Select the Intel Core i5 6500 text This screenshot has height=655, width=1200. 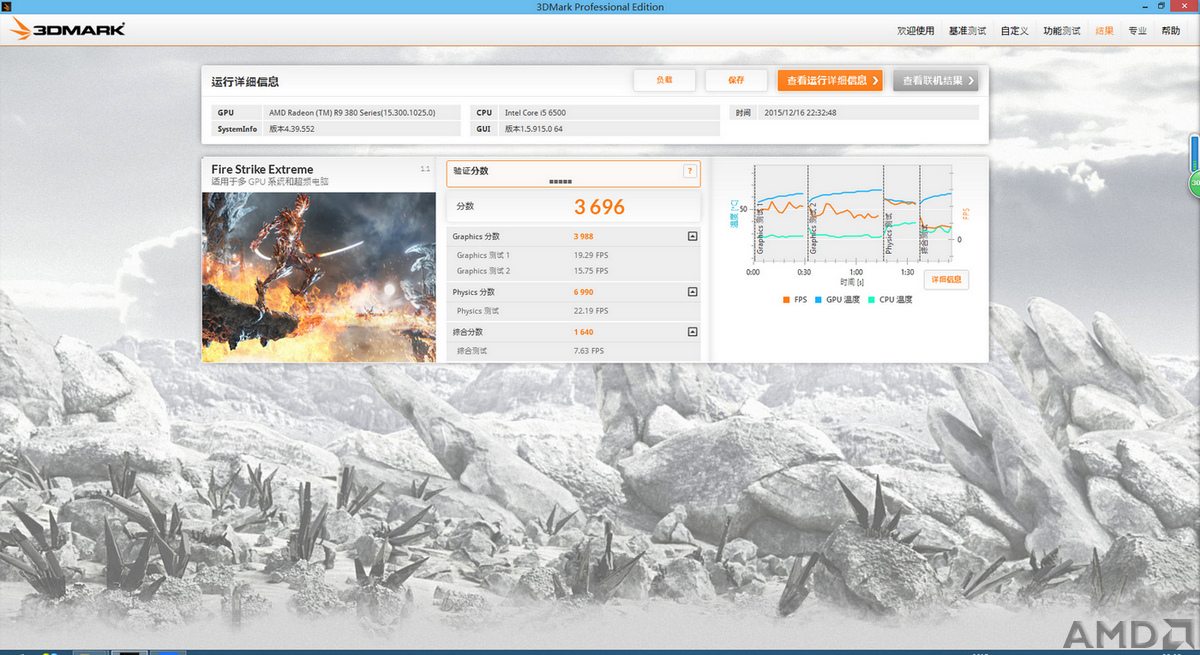point(535,113)
